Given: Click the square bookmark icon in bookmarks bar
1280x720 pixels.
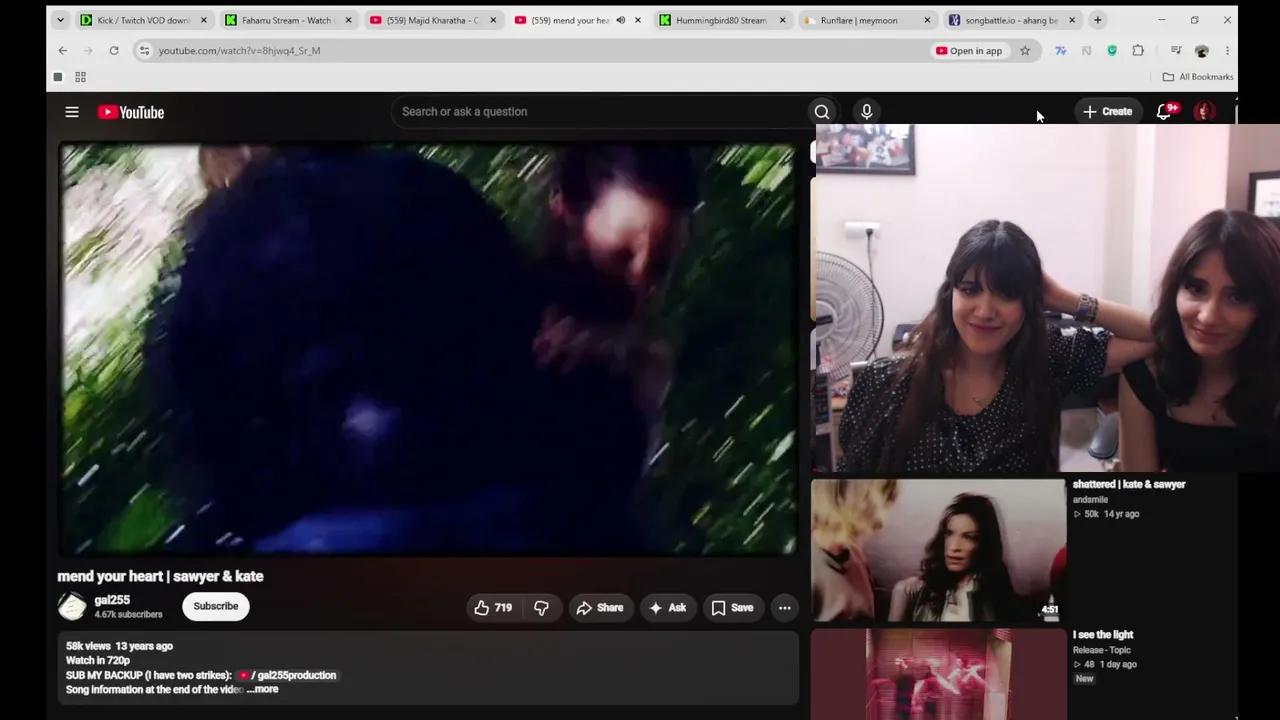Looking at the screenshot, I should [x=58, y=77].
